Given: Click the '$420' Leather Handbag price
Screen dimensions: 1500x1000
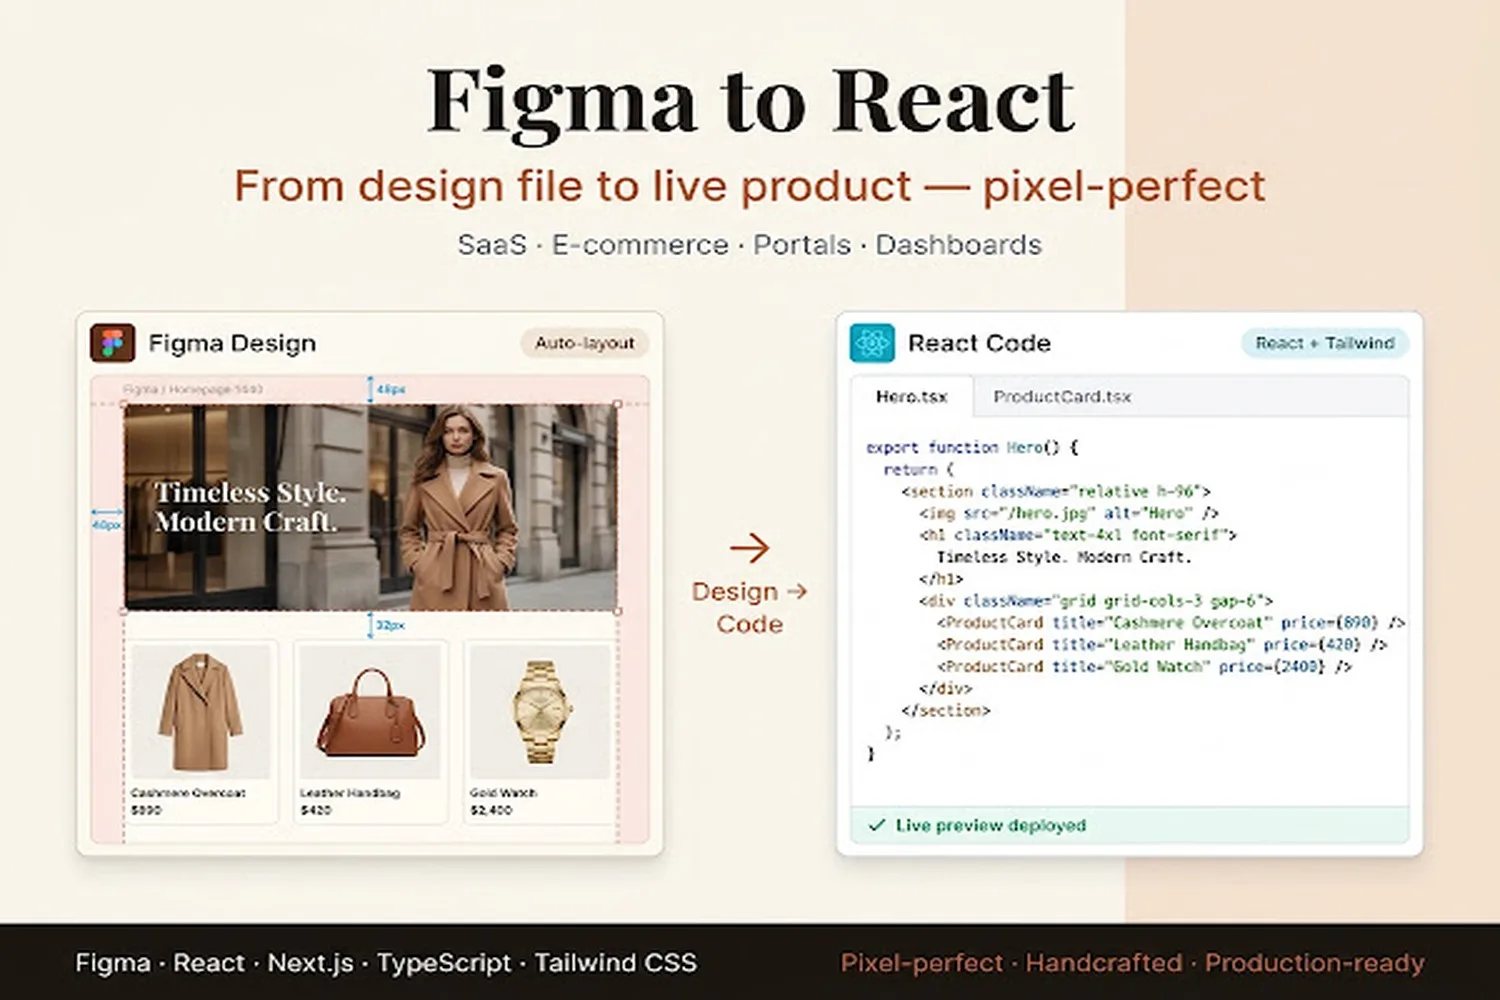Looking at the screenshot, I should [316, 810].
